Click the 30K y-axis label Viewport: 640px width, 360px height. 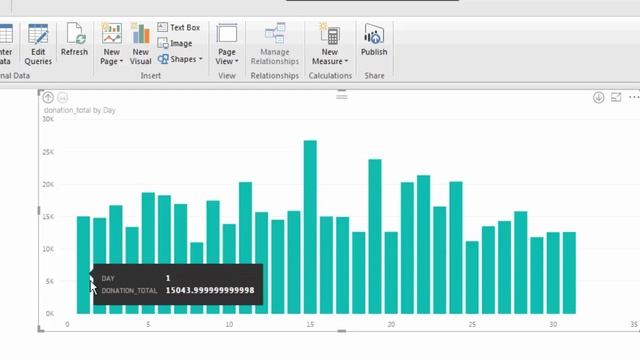[48, 119]
